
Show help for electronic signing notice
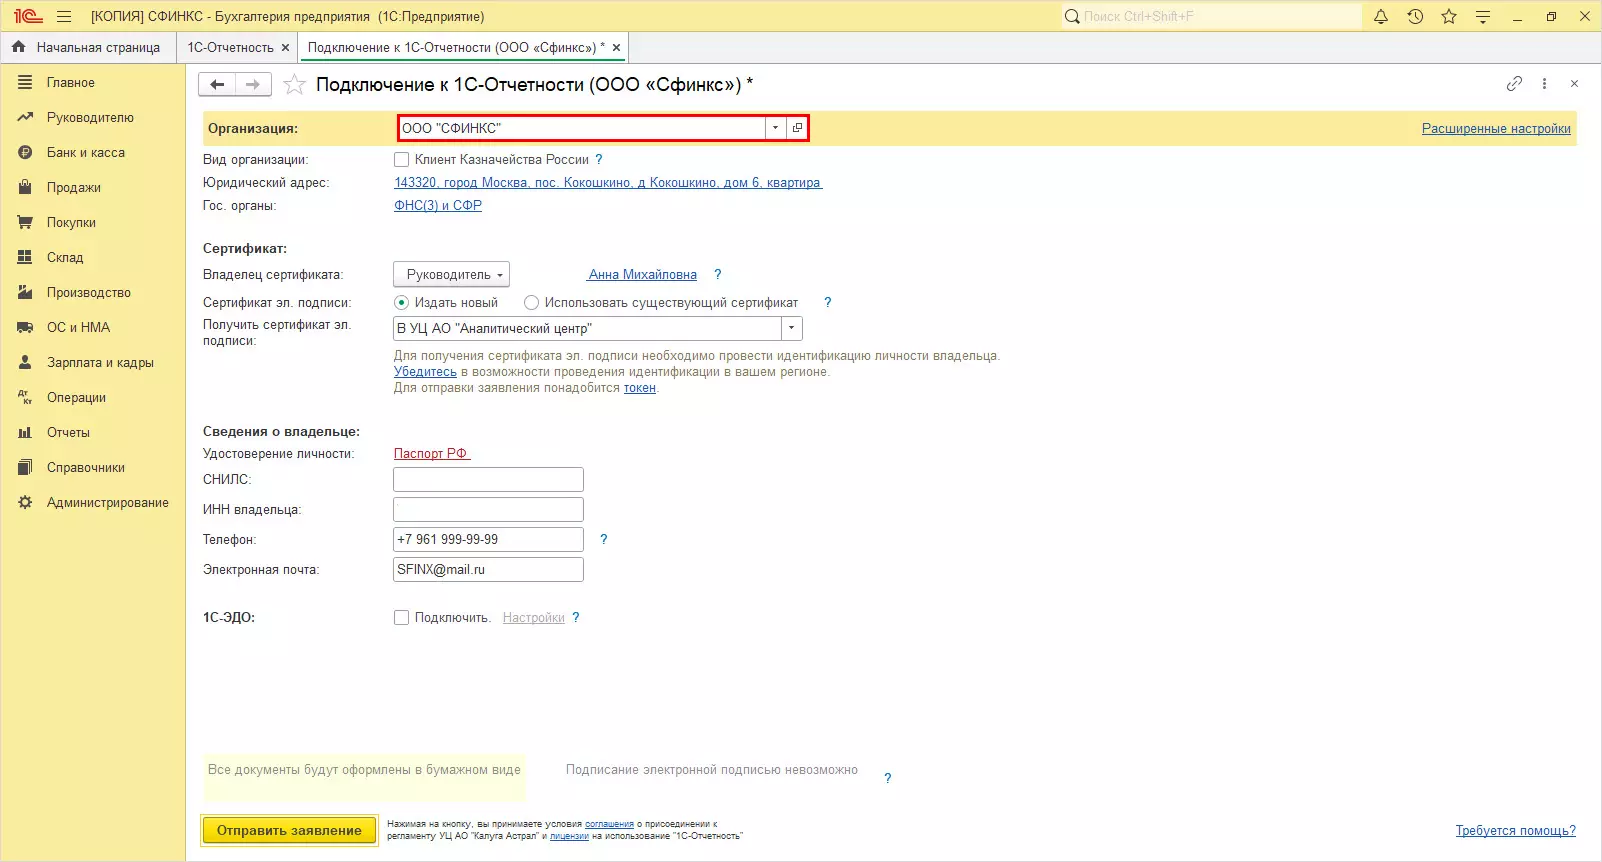click(887, 778)
